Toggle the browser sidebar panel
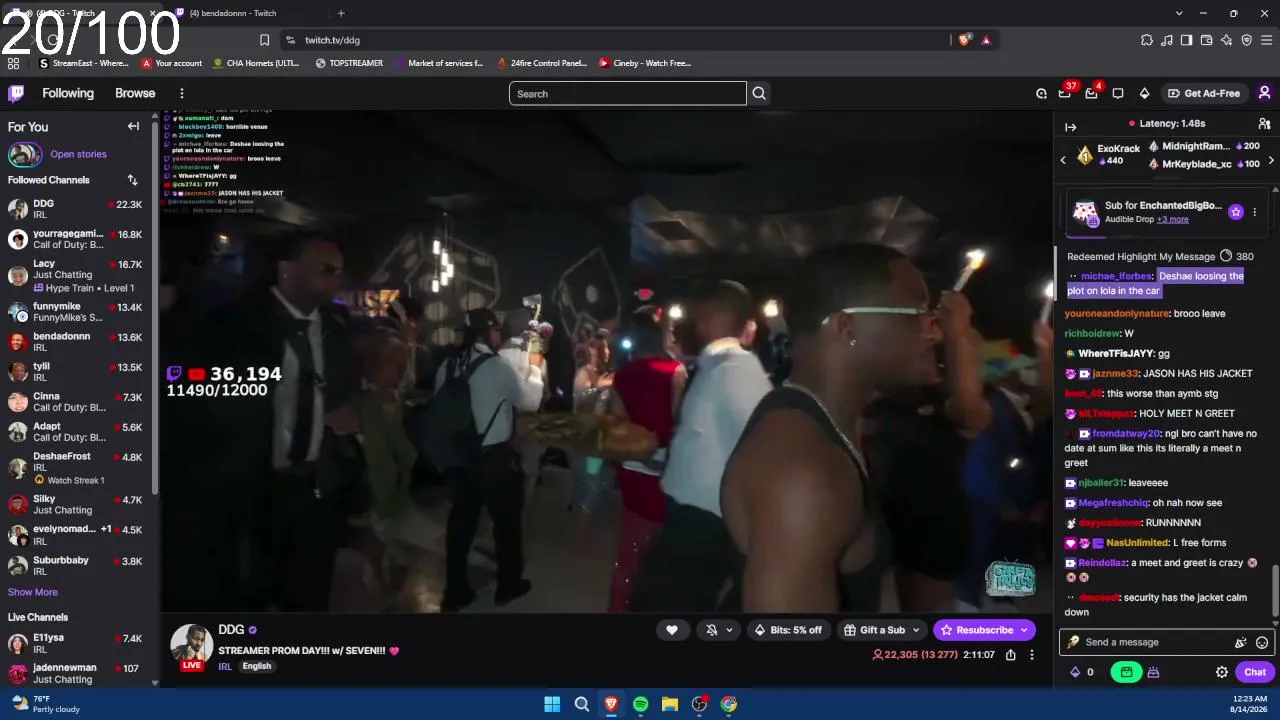1280x720 pixels. pos(1186,40)
